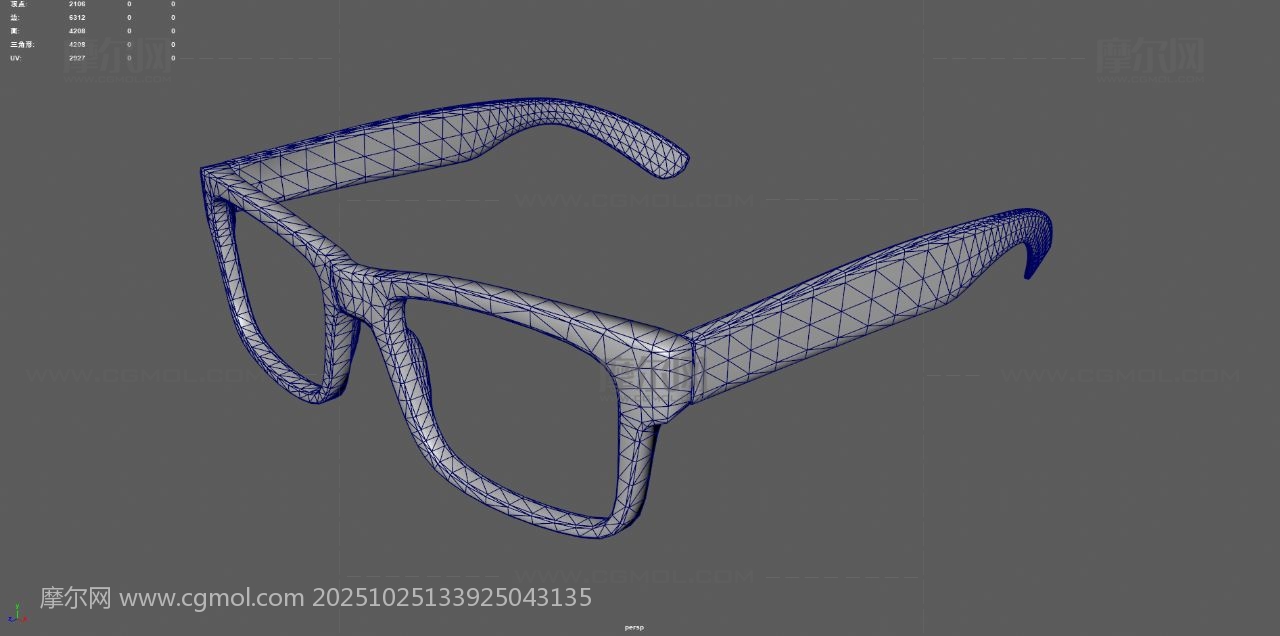This screenshot has width=1280, height=636.
Task: Click the curved ear tip of far temple
Action: 672,161
